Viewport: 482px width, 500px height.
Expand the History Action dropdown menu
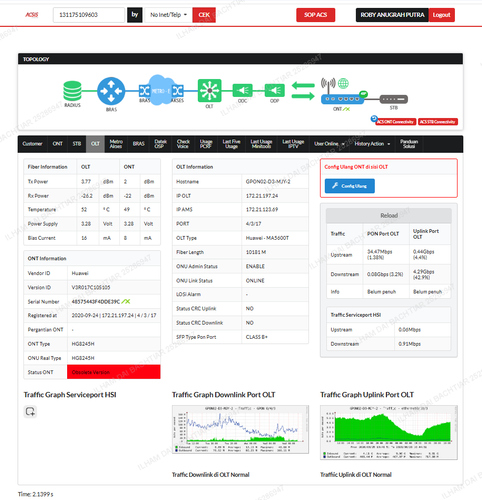click(x=372, y=144)
